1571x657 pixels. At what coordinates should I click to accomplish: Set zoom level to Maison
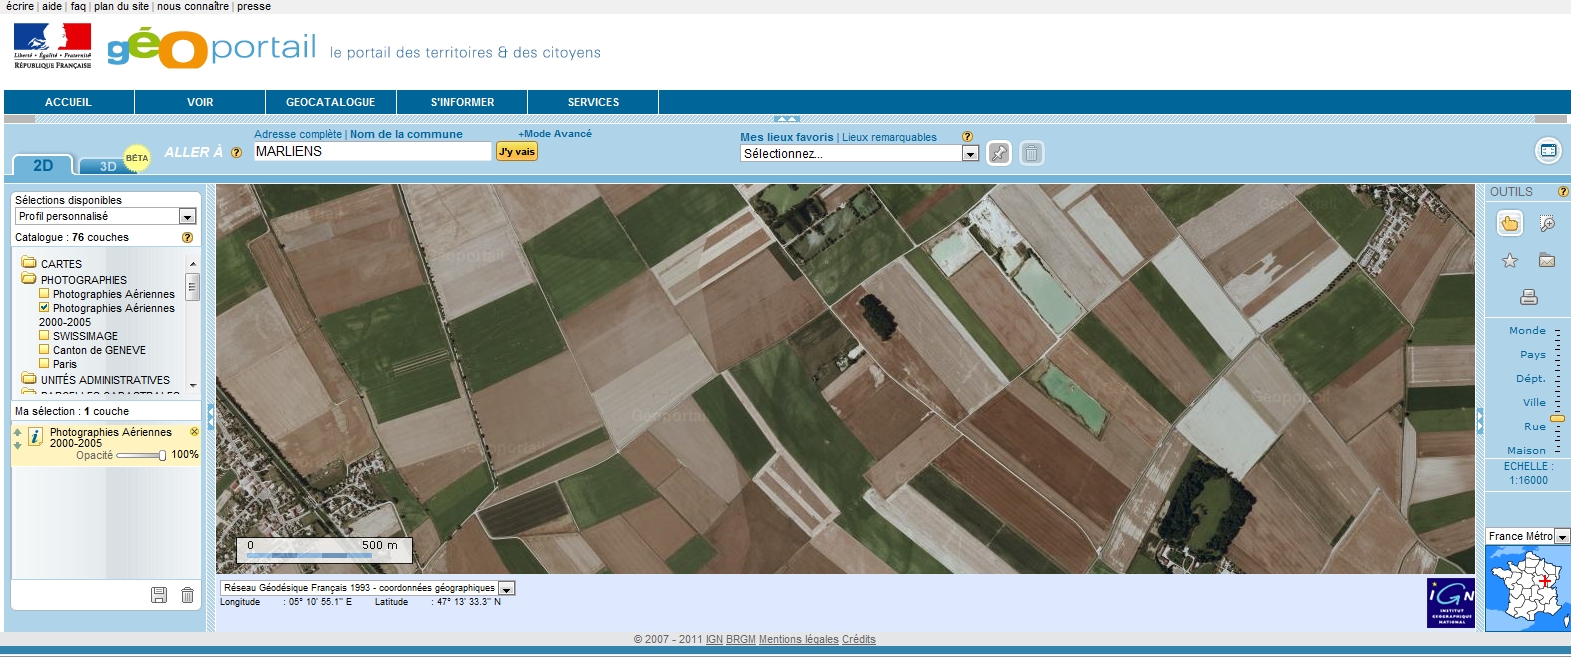click(1526, 450)
